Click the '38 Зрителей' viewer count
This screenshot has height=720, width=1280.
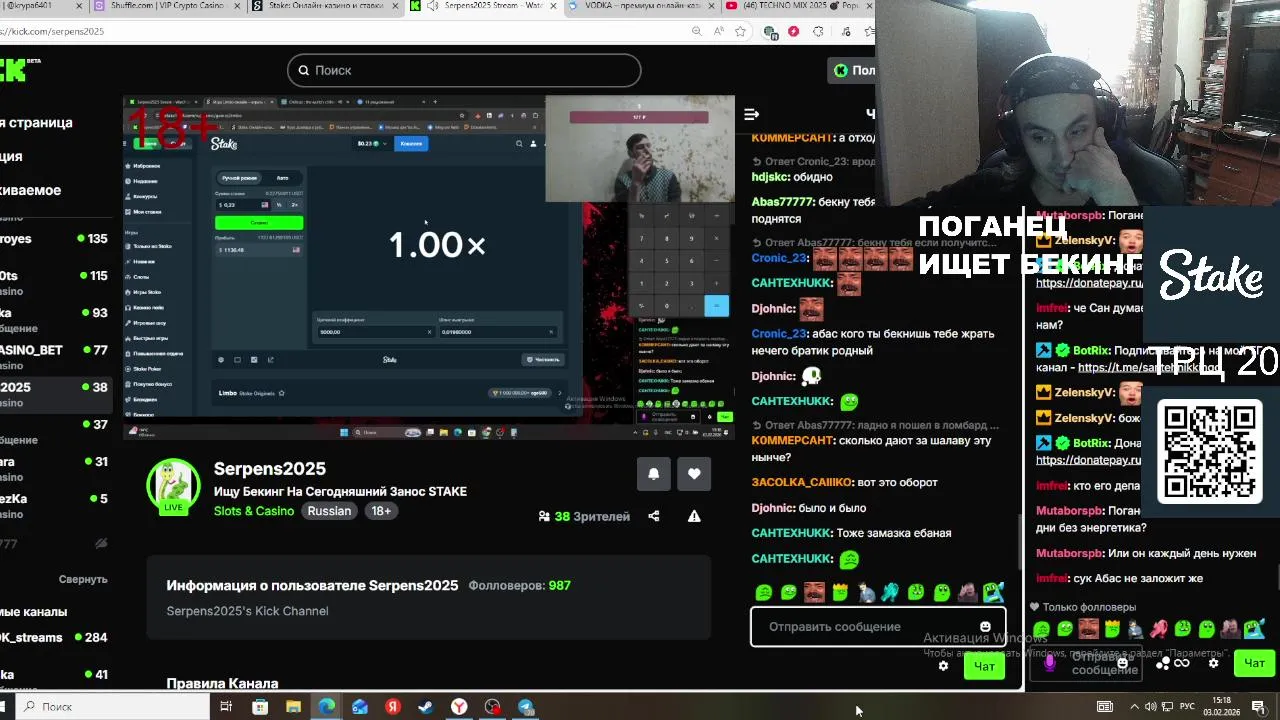point(584,516)
